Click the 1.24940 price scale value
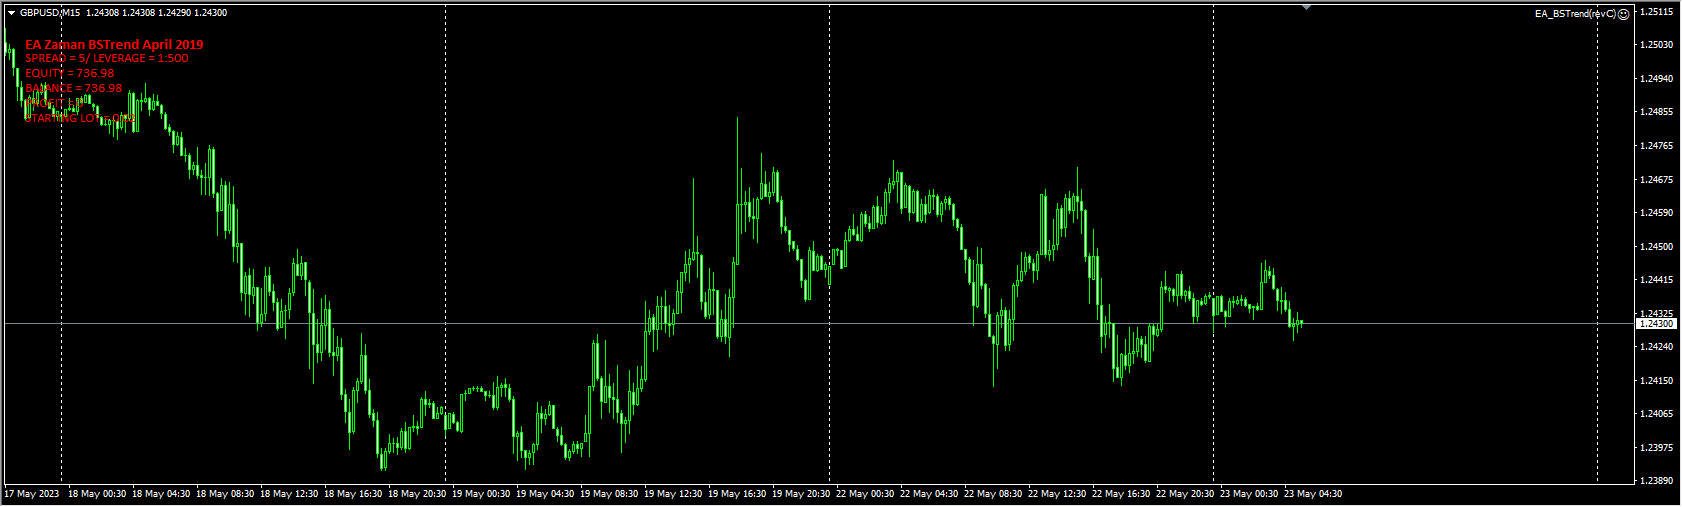Image resolution: width=1682 pixels, height=507 pixels. [x=1658, y=79]
